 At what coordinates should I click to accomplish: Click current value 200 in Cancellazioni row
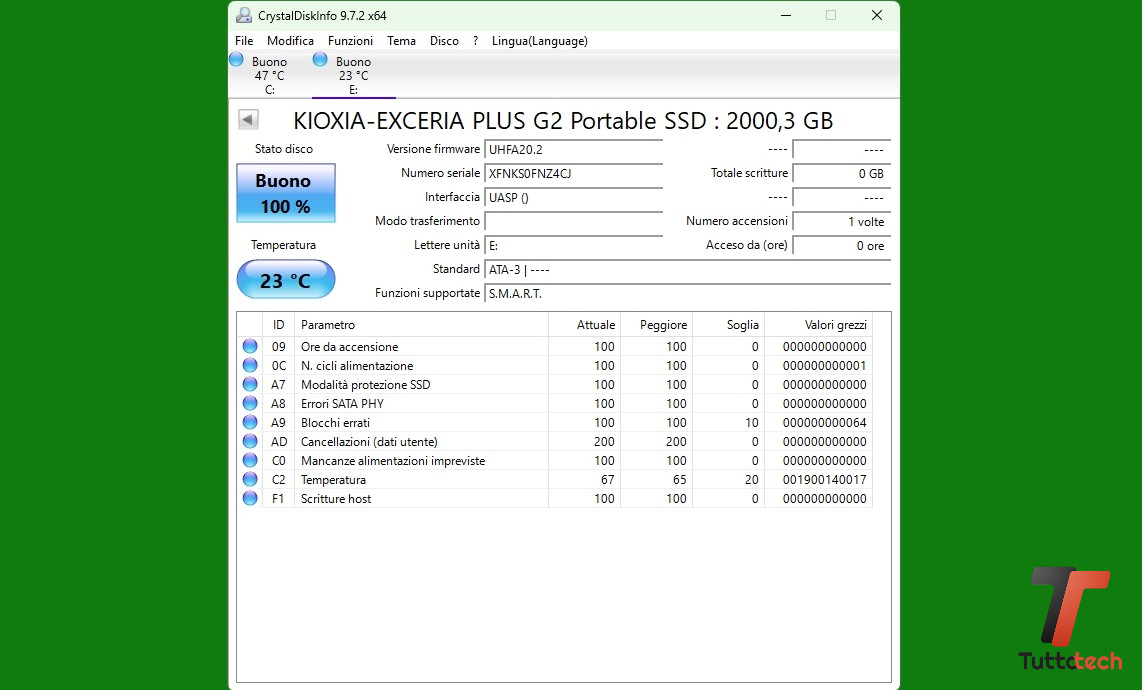[x=604, y=442]
